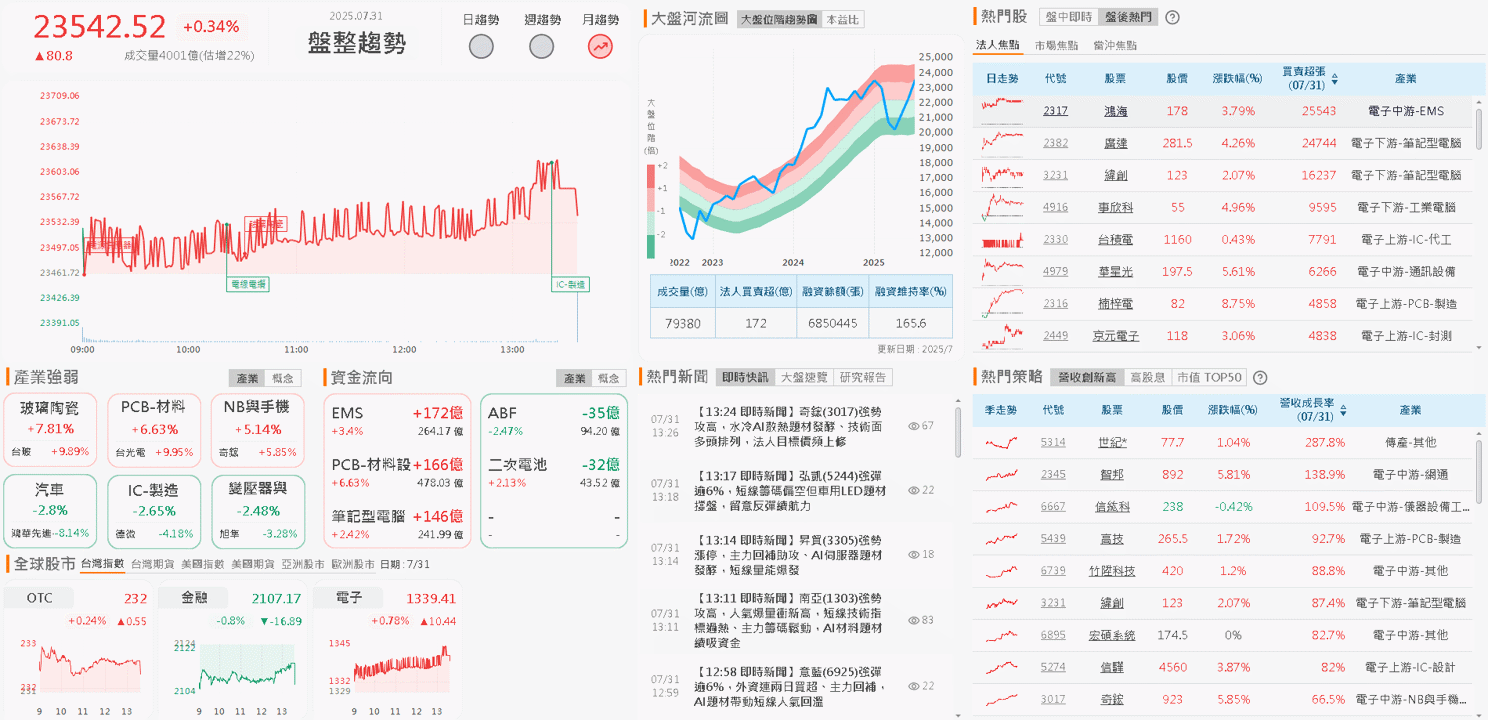
Task: Open 鴻海 daily trend sparkline
Action: pyautogui.click(x=1002, y=110)
